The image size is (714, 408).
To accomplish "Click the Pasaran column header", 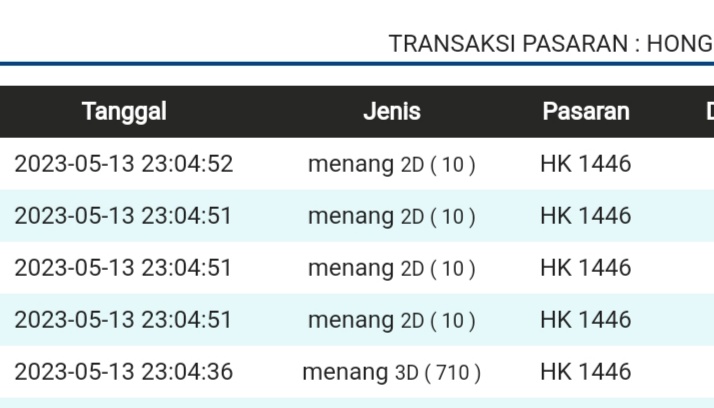I will [x=586, y=112].
